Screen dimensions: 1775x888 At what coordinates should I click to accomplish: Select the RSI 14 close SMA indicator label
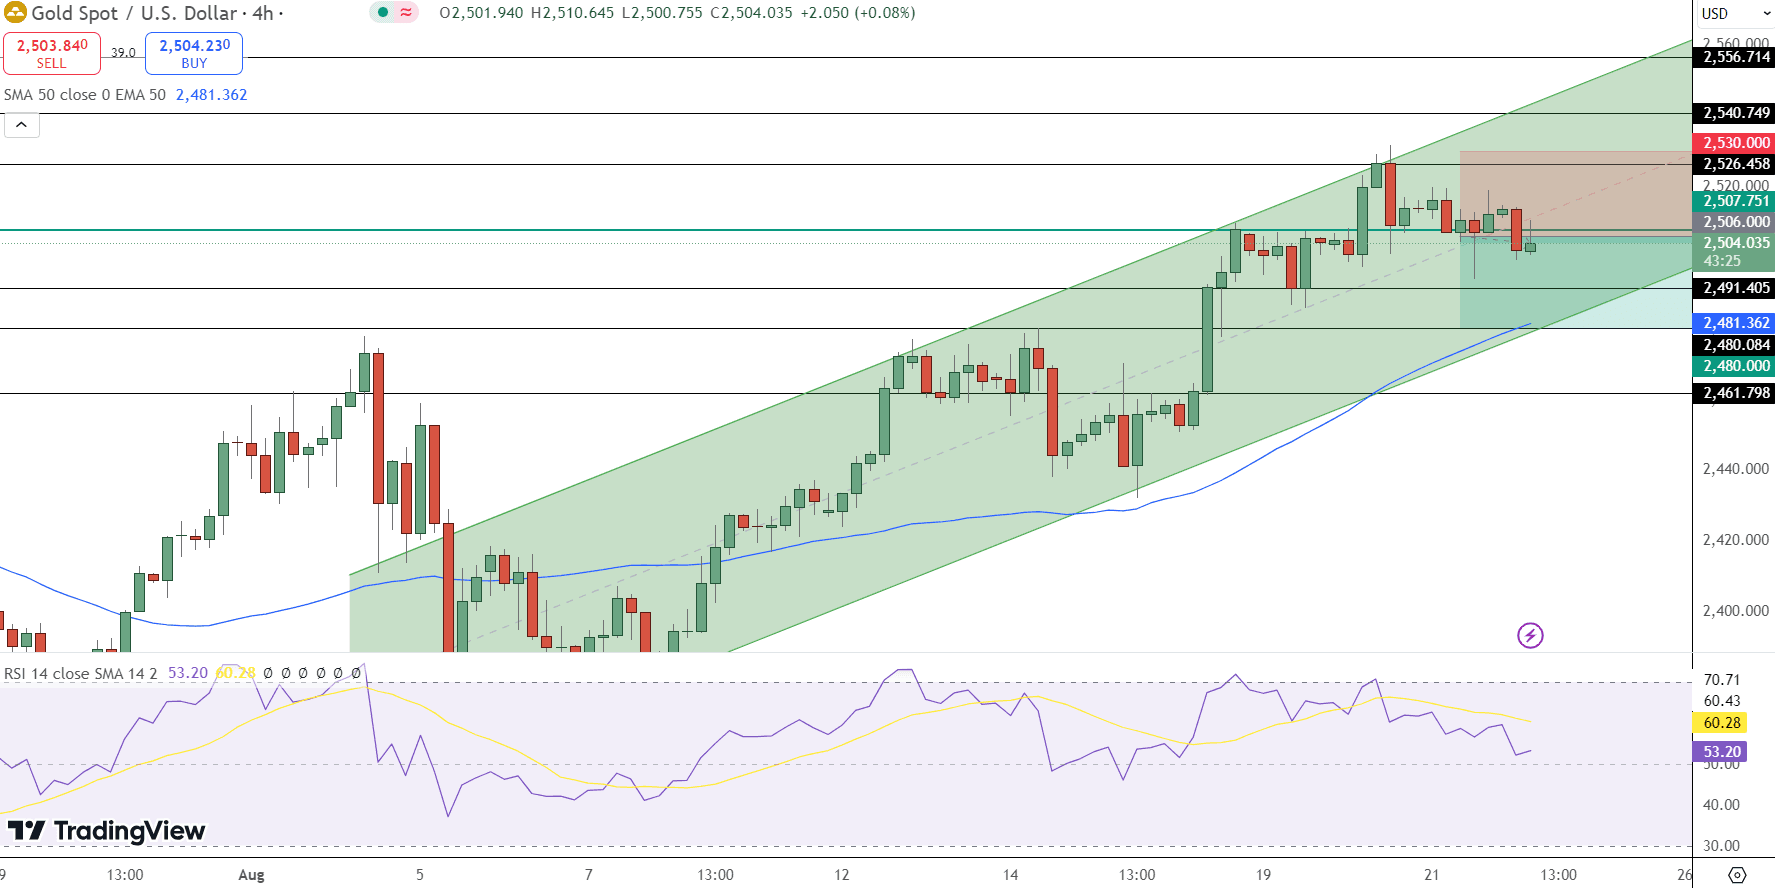pos(80,673)
